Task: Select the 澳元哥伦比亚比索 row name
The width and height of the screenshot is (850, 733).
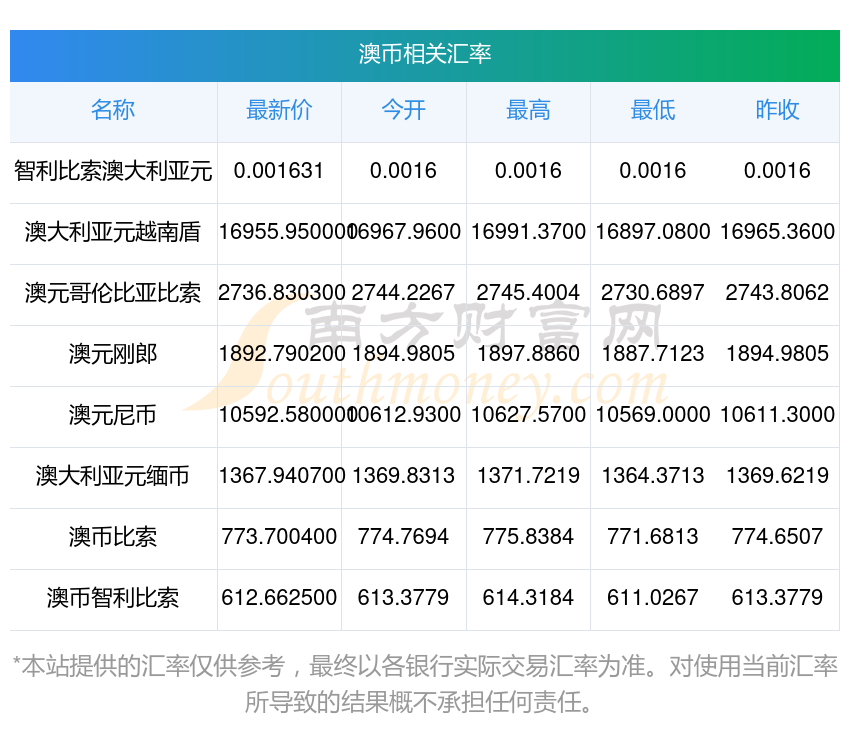Action: [113, 293]
